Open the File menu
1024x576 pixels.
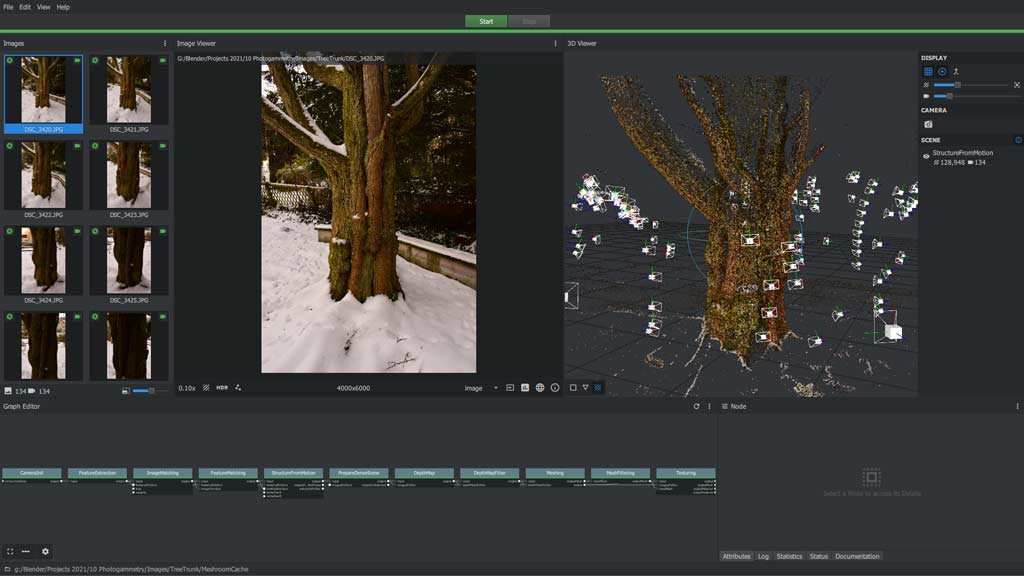[x=8, y=7]
